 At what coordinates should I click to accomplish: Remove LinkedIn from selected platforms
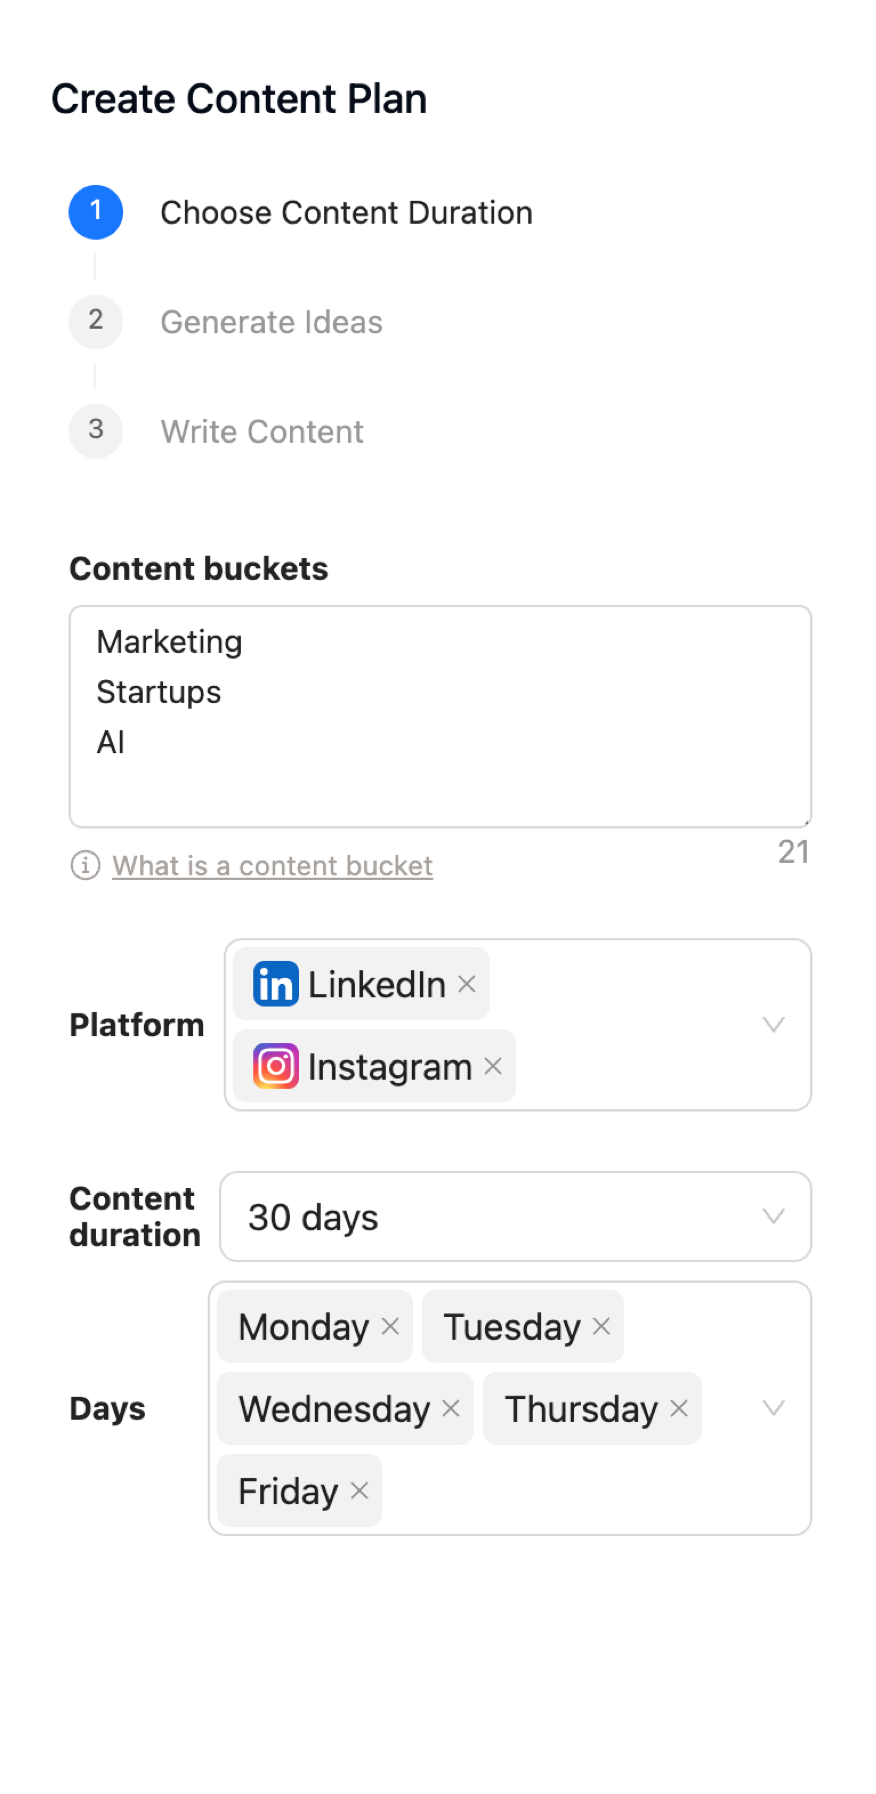(466, 983)
